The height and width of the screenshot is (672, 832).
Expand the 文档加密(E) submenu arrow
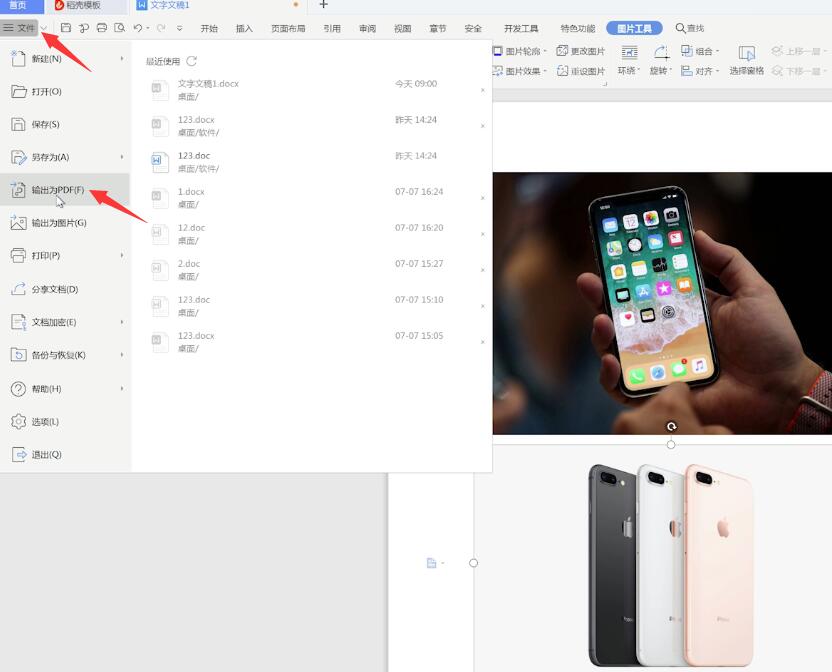(x=122, y=322)
